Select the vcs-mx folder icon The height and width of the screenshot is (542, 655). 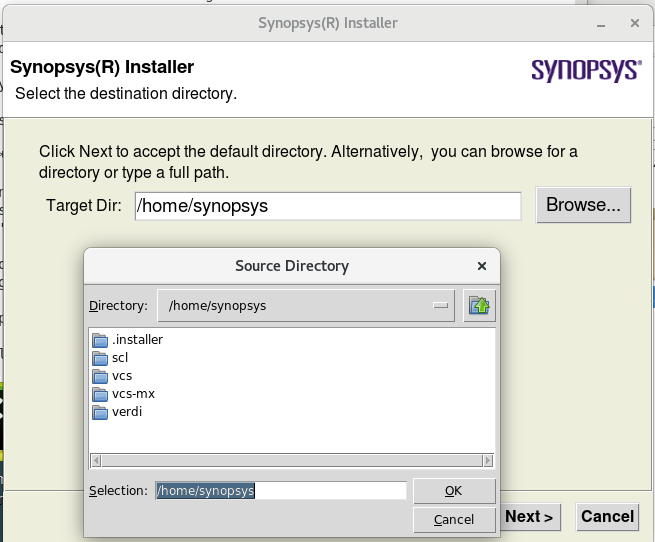tap(100, 394)
